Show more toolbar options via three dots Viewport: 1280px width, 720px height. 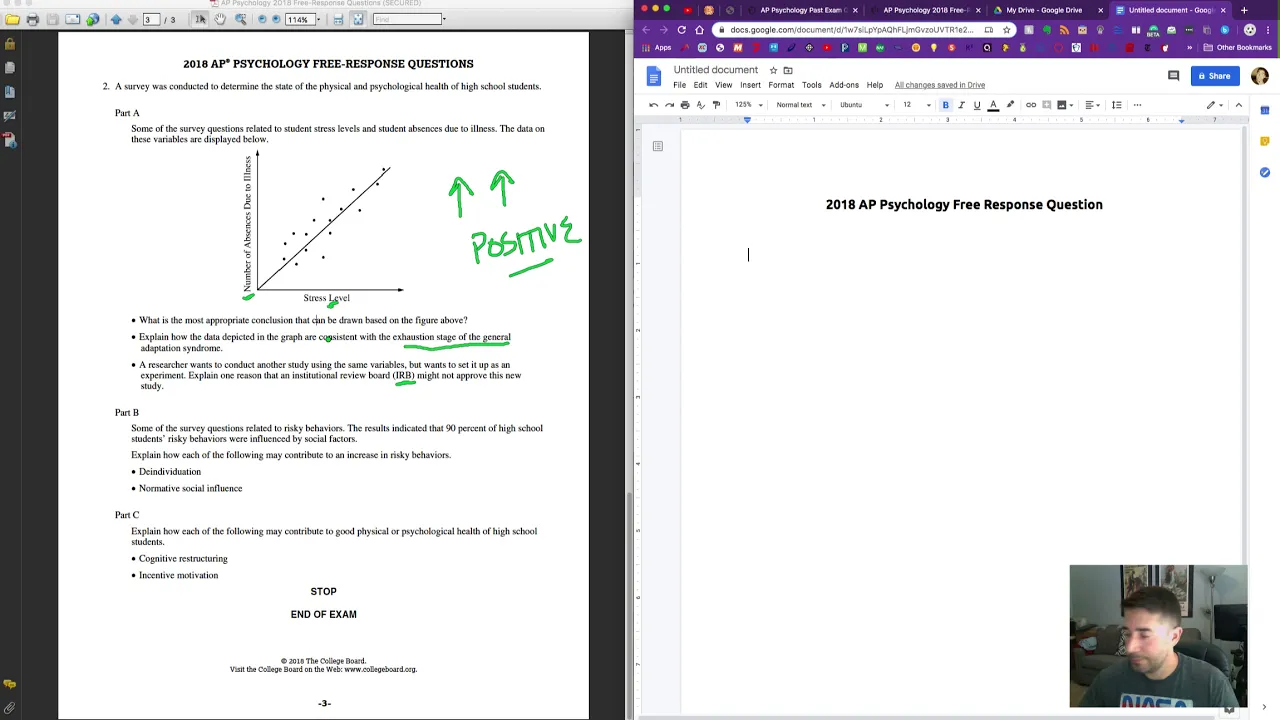(x=1137, y=105)
